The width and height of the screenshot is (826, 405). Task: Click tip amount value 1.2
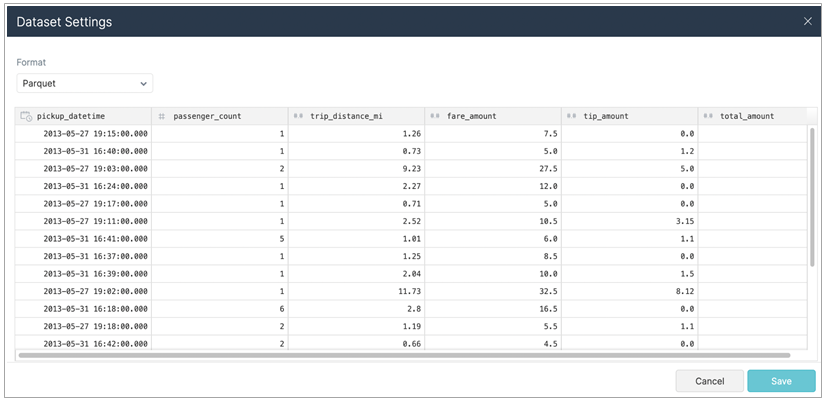(687, 151)
